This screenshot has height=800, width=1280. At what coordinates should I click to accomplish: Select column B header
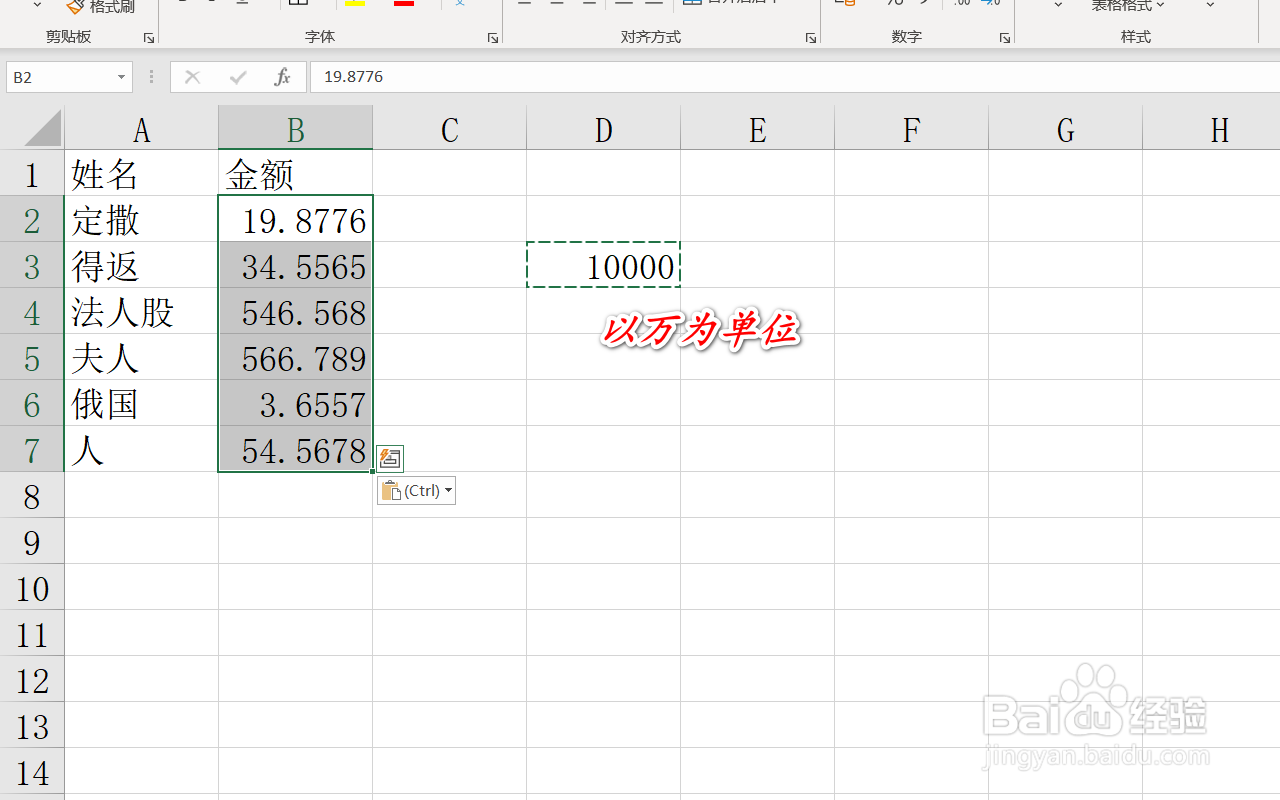pyautogui.click(x=296, y=129)
